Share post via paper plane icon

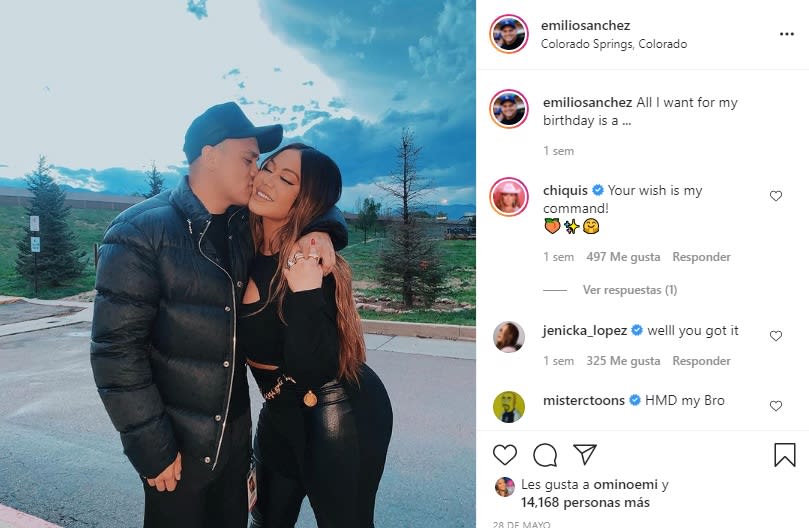tap(585, 454)
